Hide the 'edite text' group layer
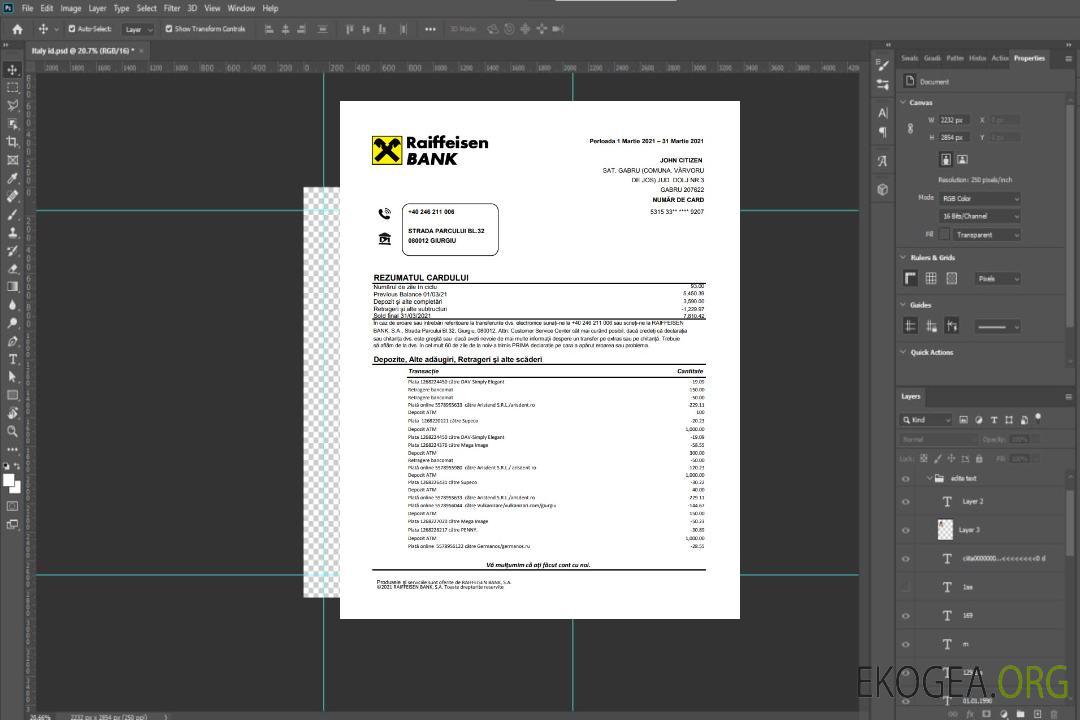 pyautogui.click(x=906, y=479)
